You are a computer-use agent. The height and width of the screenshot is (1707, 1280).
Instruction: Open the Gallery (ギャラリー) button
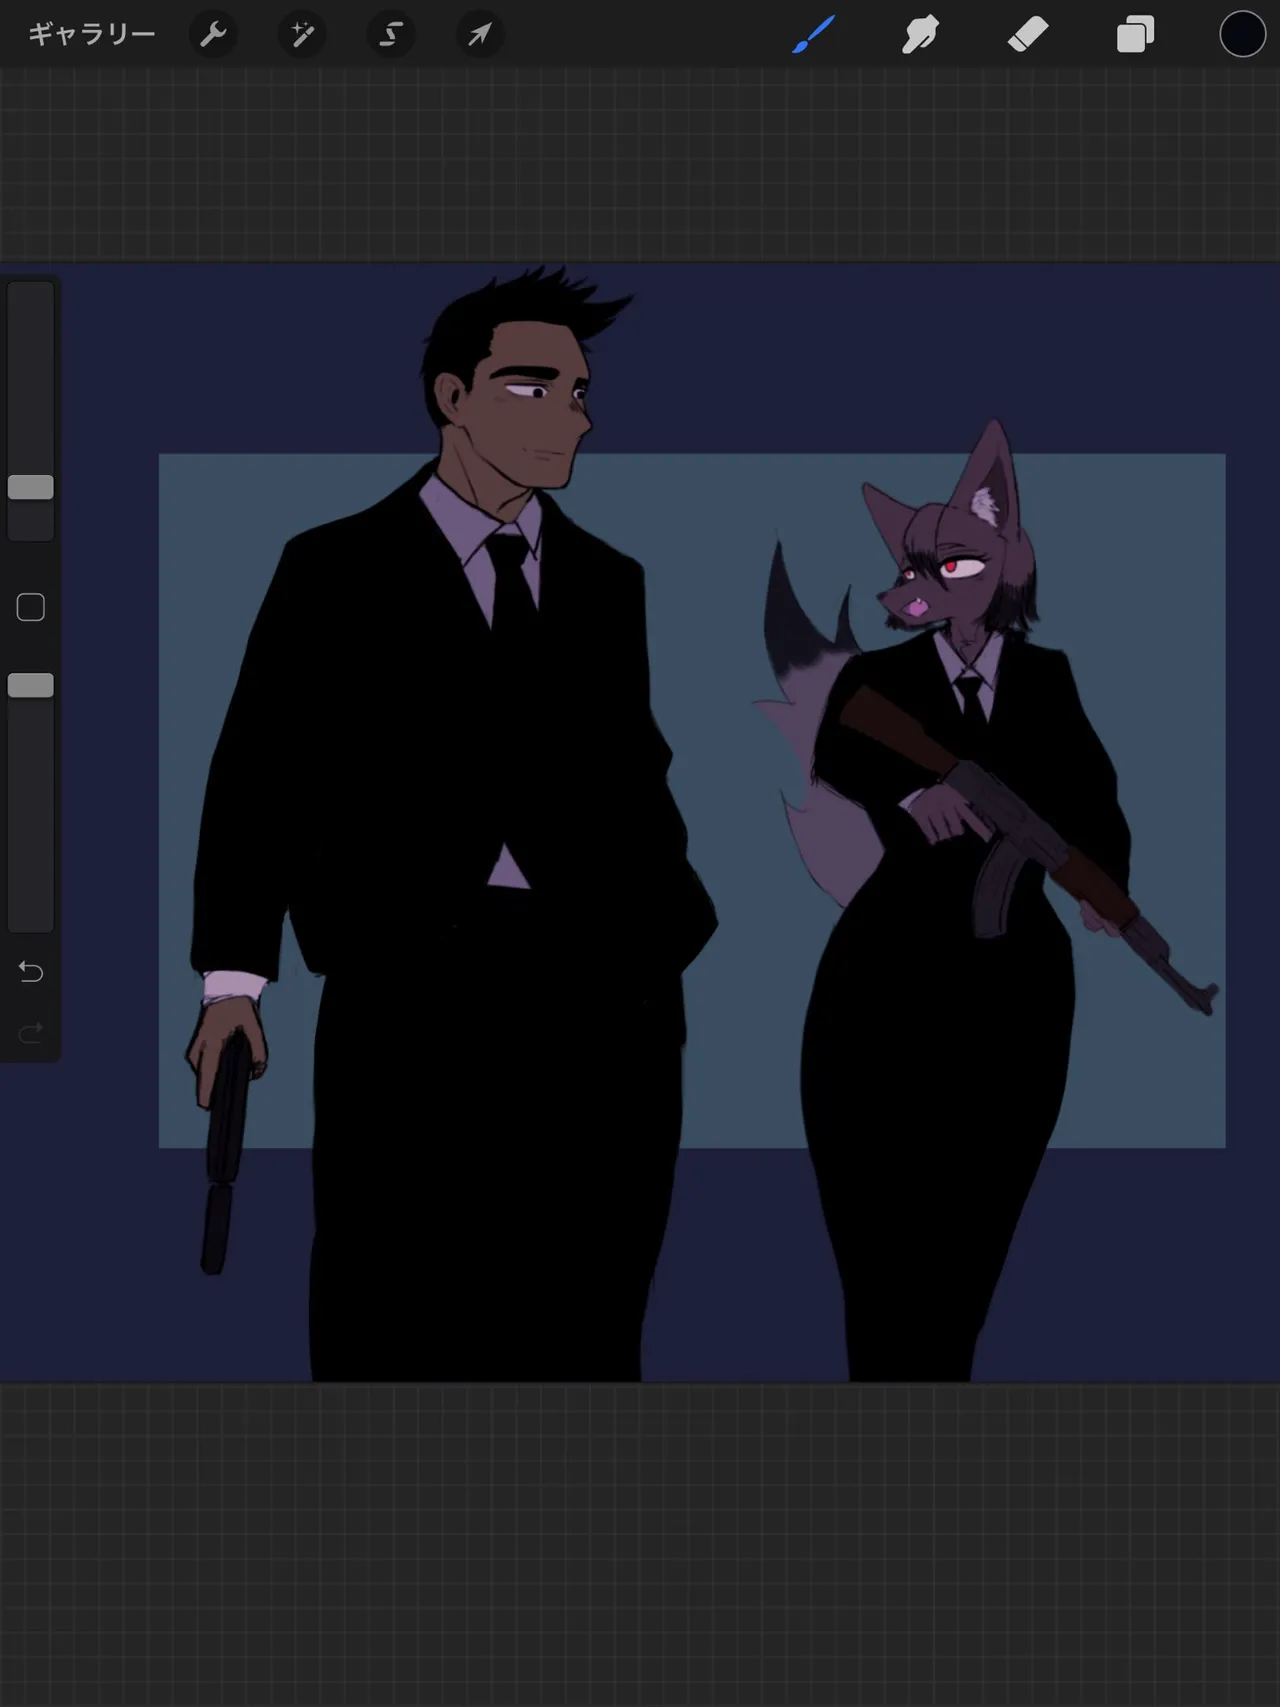coord(91,35)
